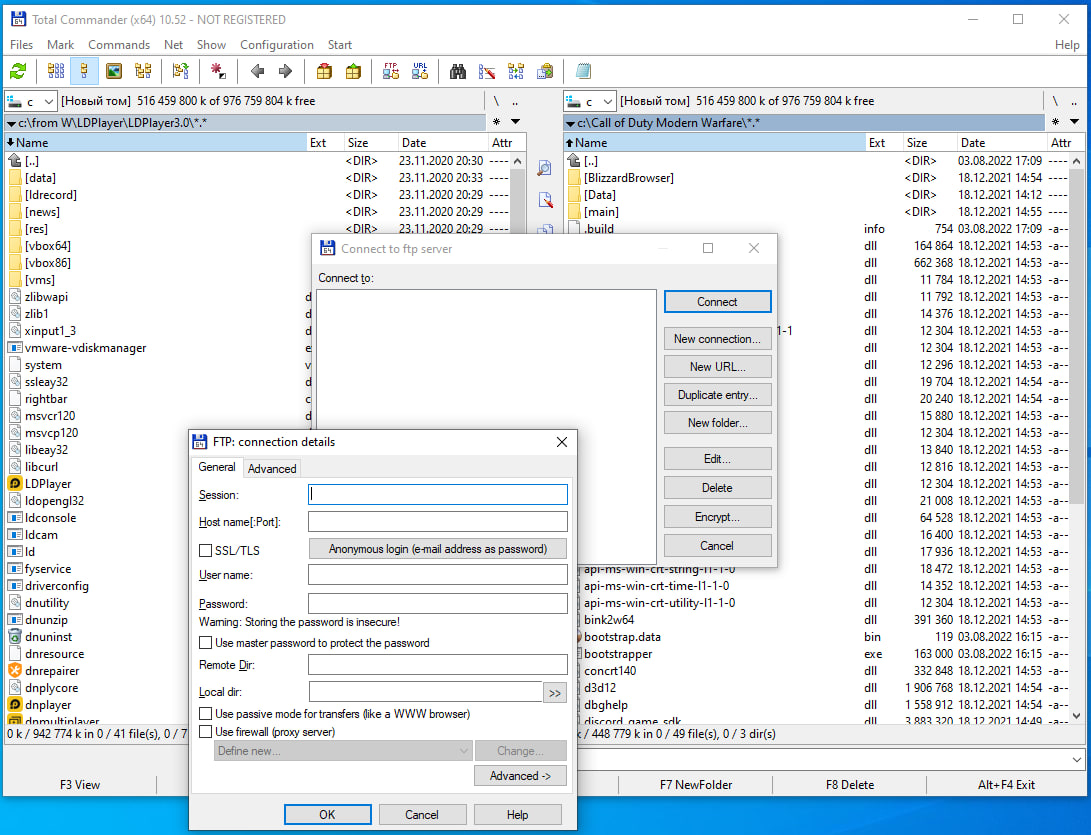Click the Synchronize directories icon
Image resolution: width=1091 pixels, height=835 pixels.
516,71
